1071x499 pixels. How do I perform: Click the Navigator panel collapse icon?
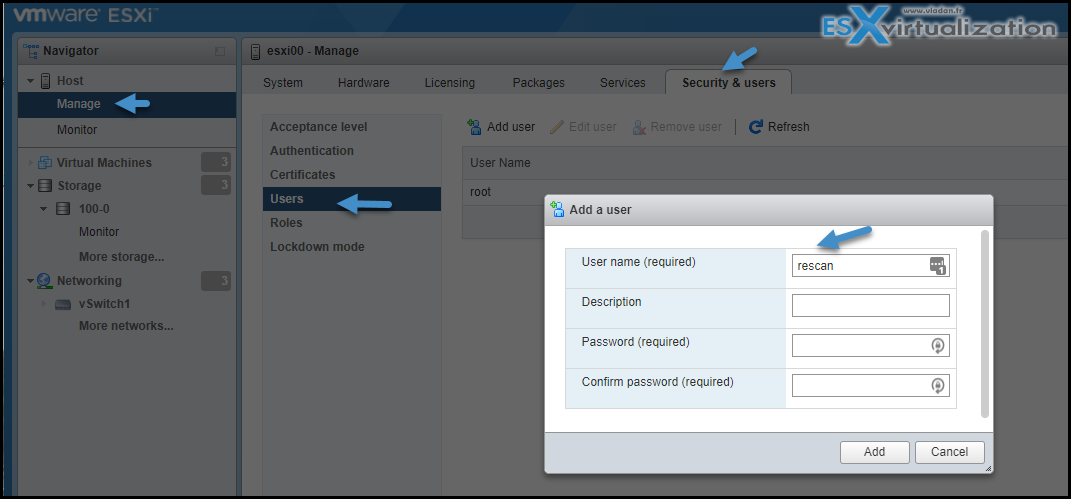(220, 51)
